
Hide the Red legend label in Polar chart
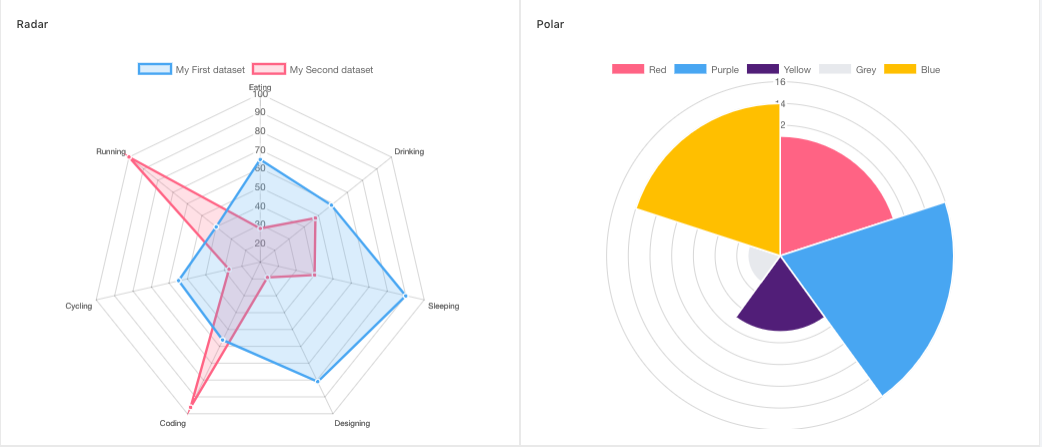pyautogui.click(x=657, y=70)
